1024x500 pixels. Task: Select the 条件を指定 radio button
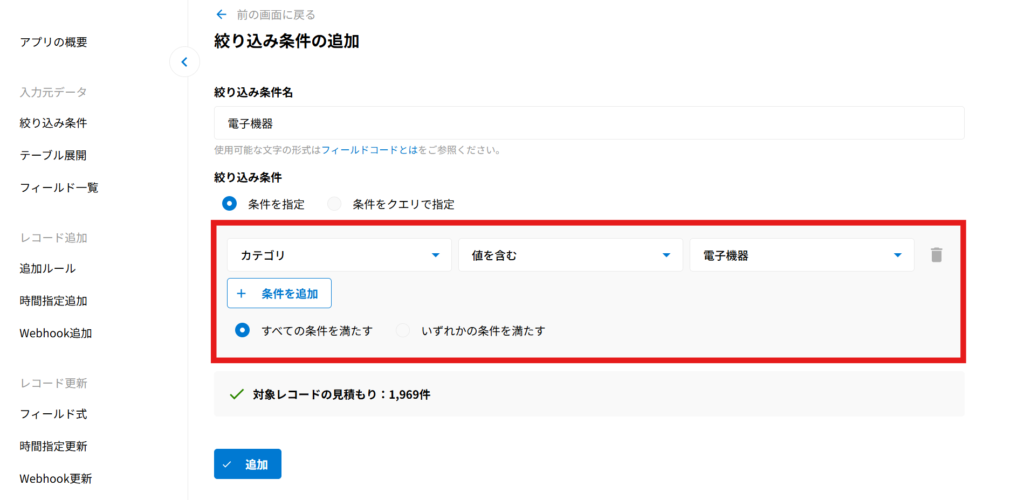point(230,204)
